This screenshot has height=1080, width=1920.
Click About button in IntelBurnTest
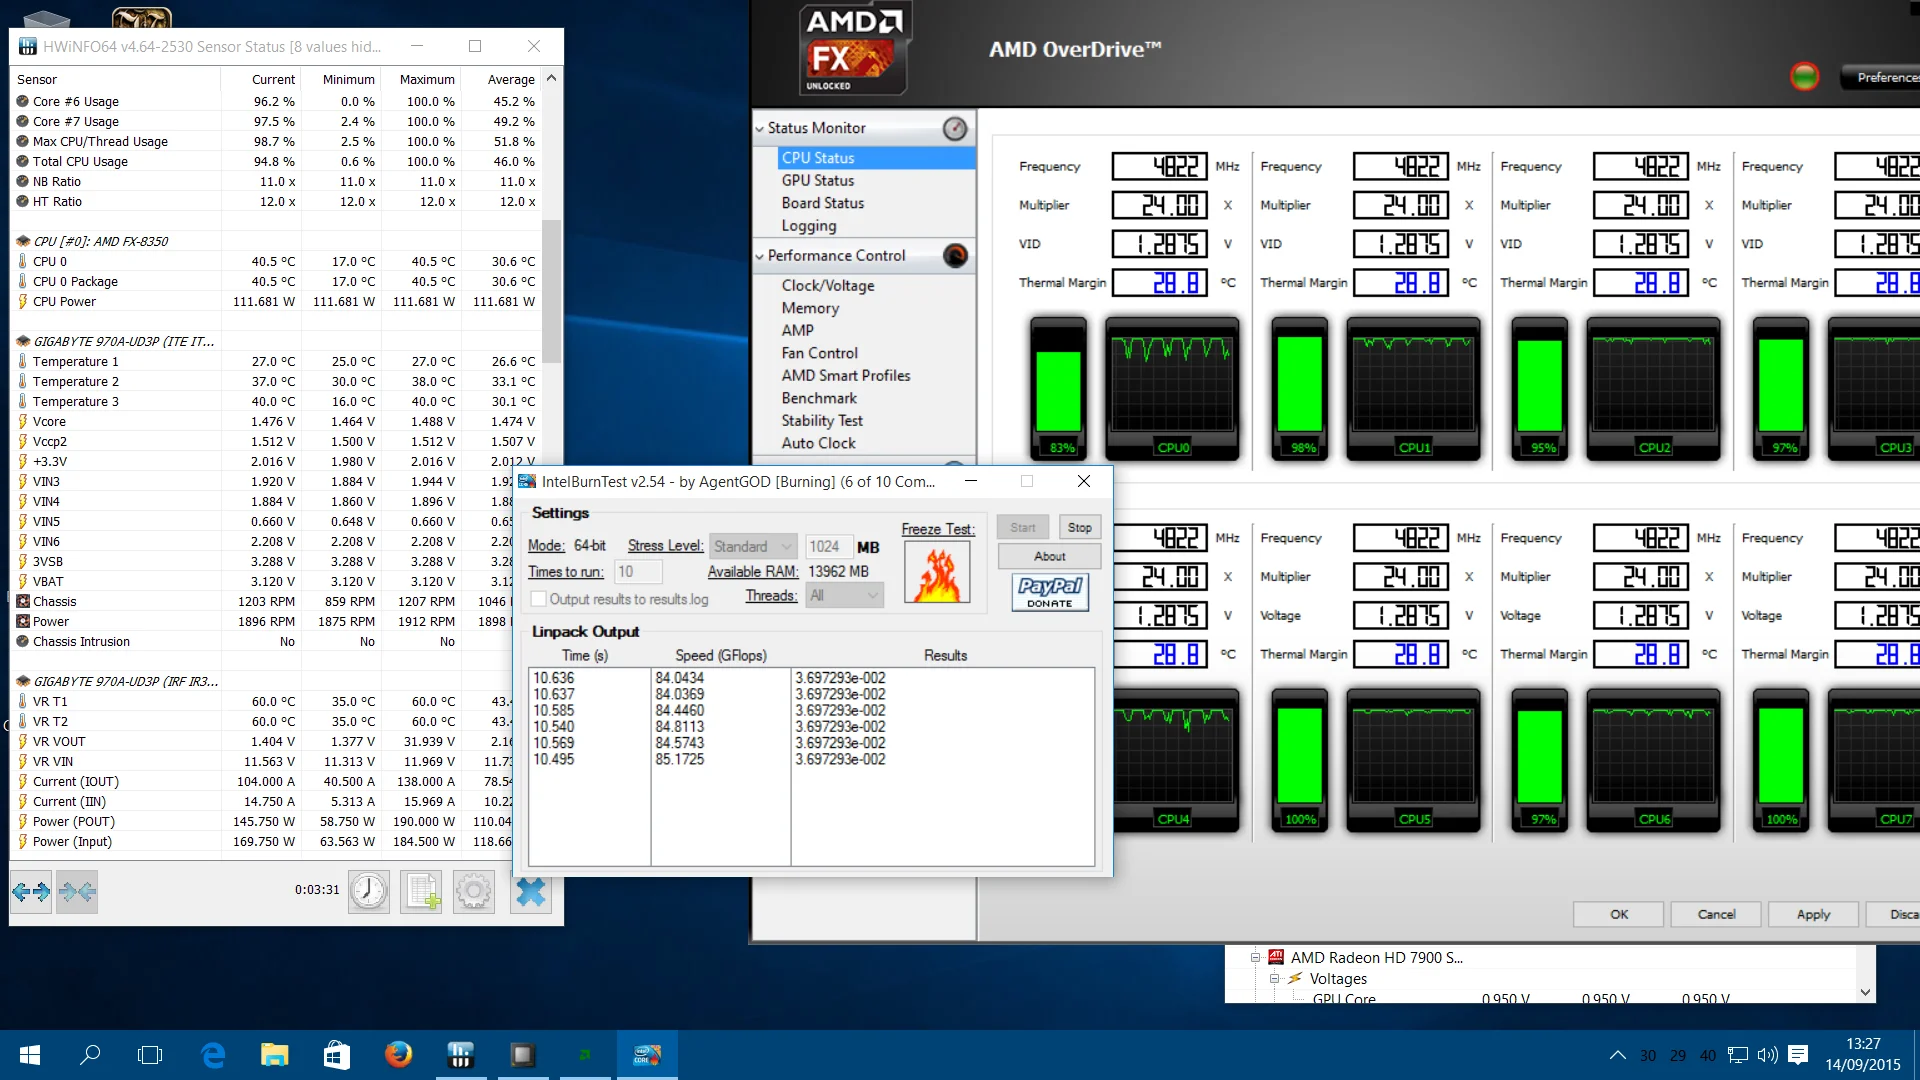click(1050, 556)
